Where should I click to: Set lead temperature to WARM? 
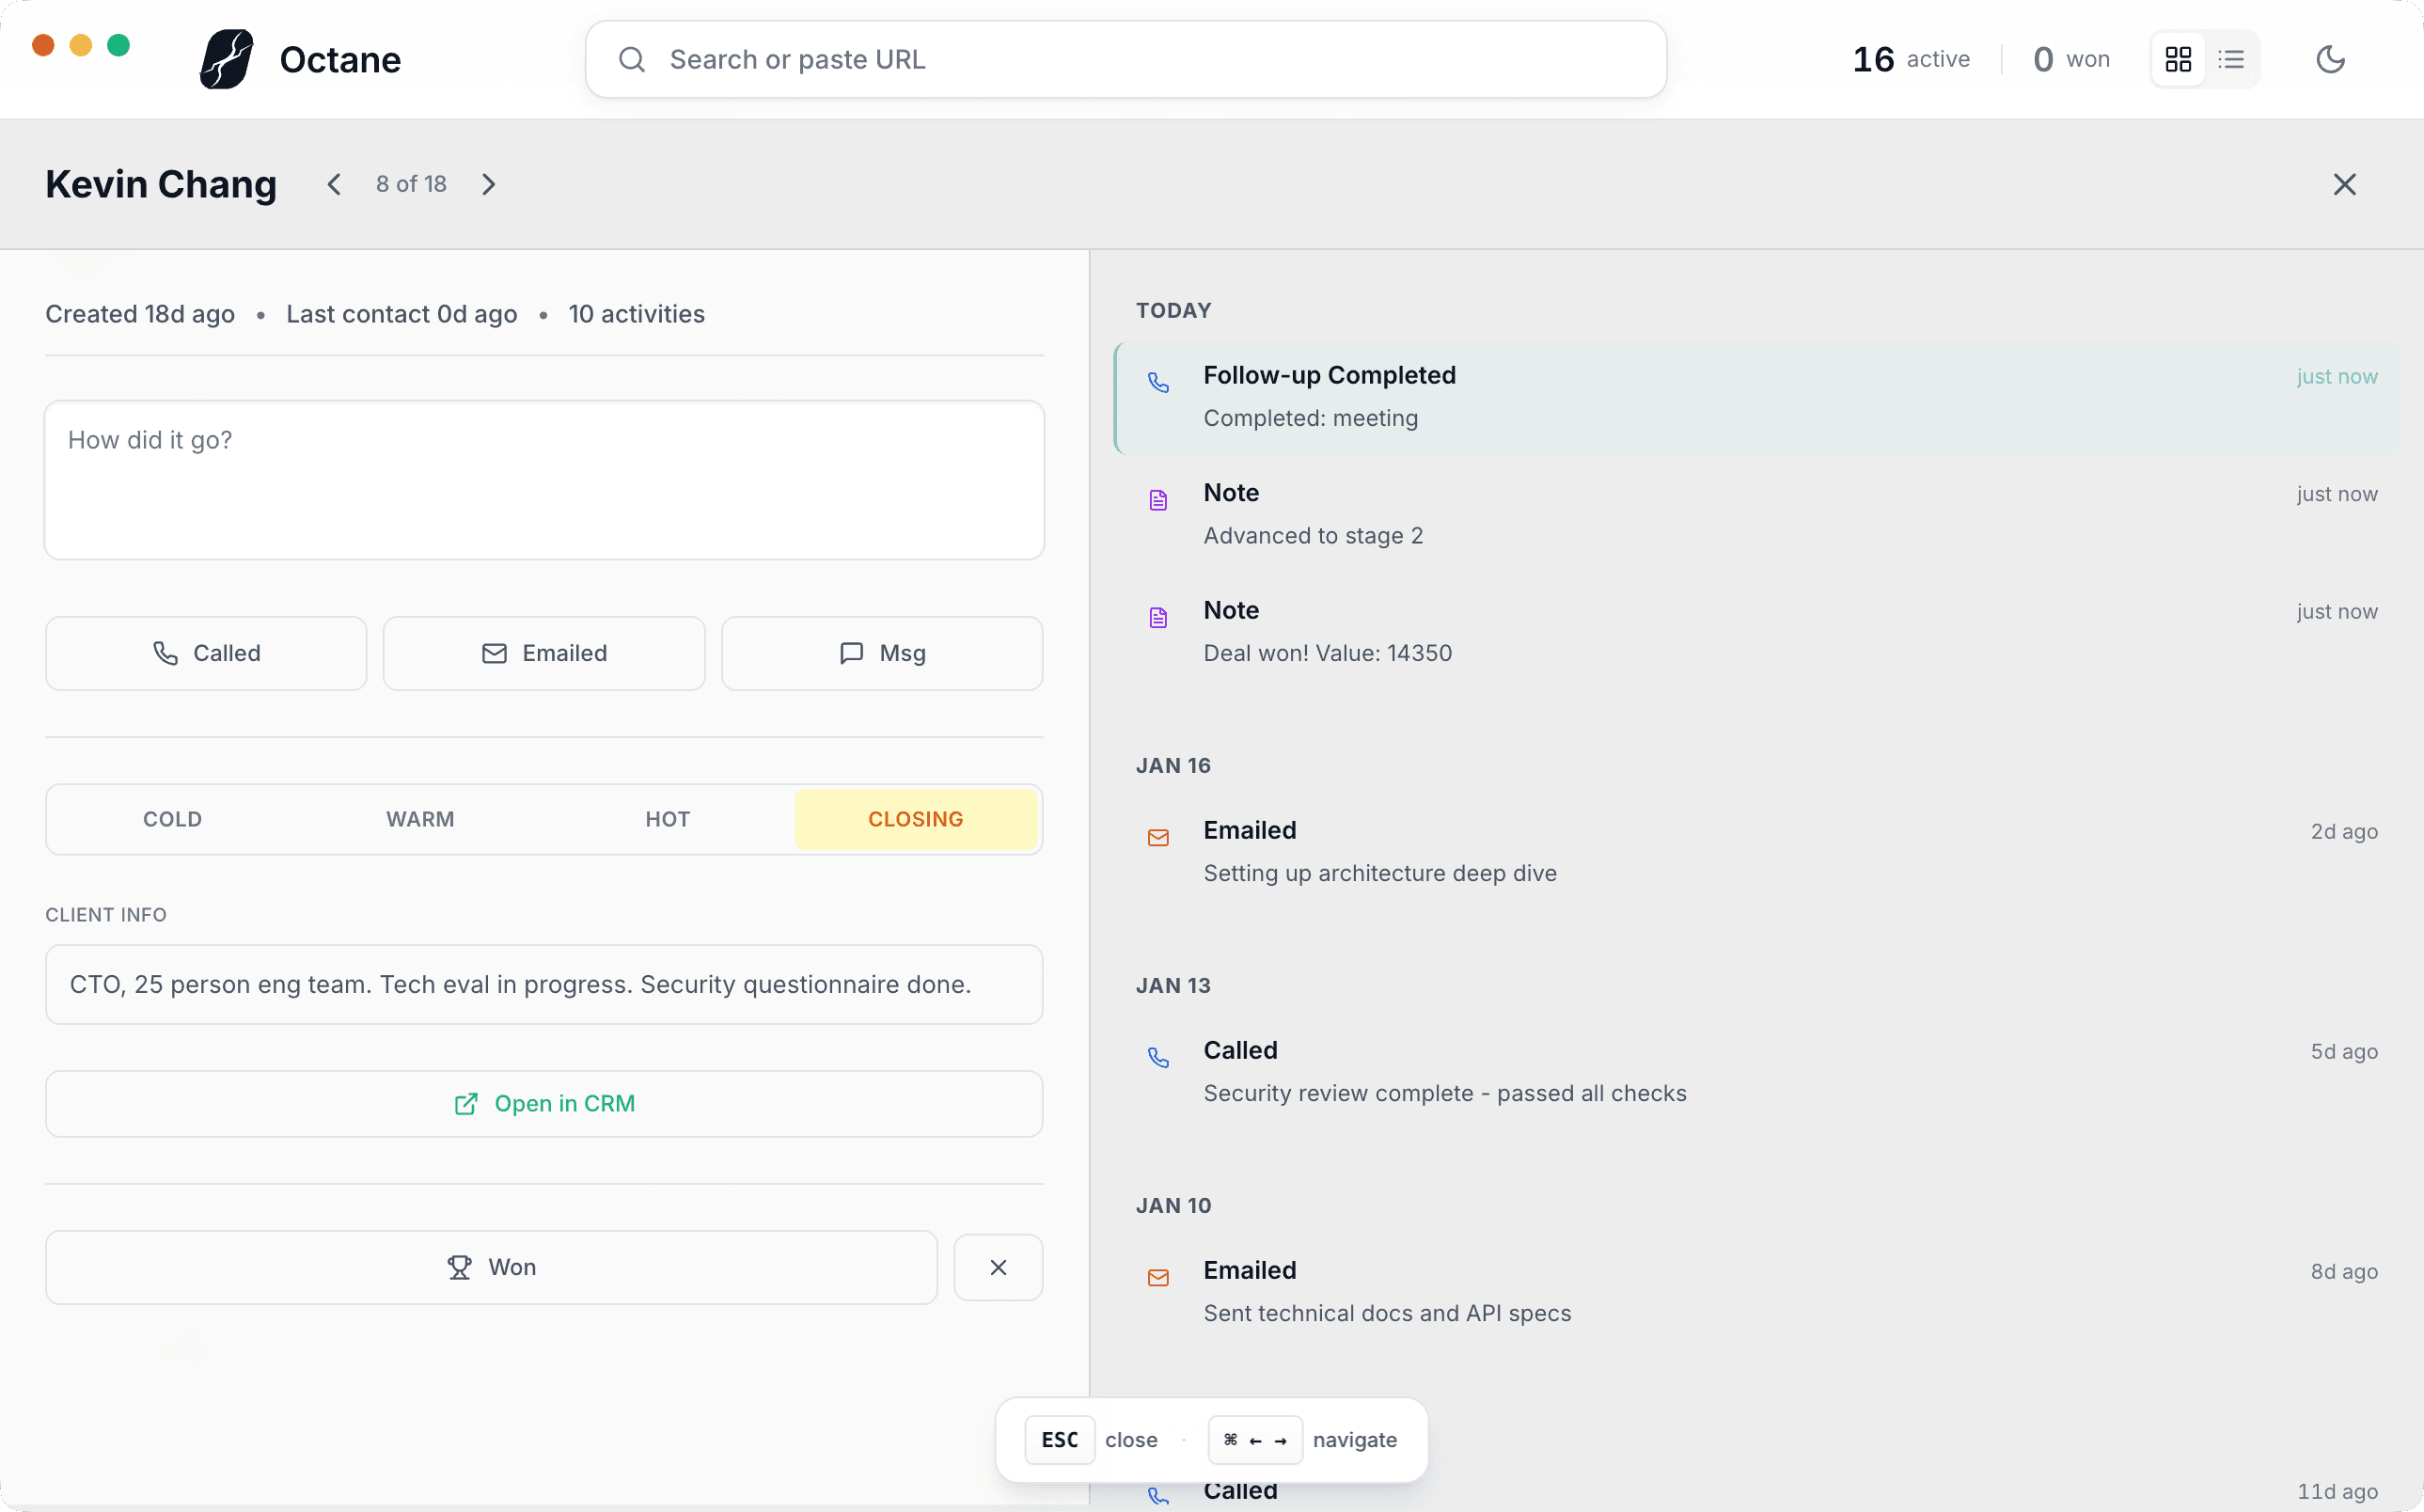420,819
